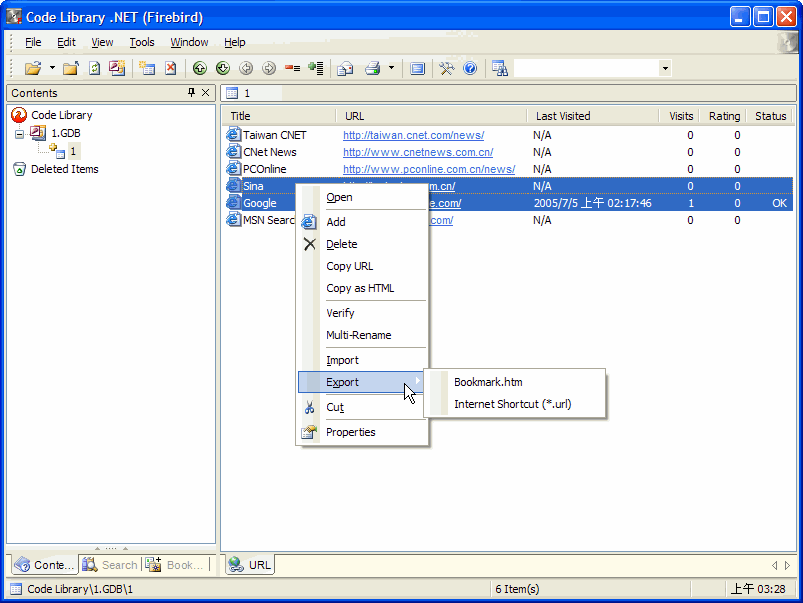Open the taiwan.cnet.com/news link
The width and height of the screenshot is (803, 603).
[413, 135]
